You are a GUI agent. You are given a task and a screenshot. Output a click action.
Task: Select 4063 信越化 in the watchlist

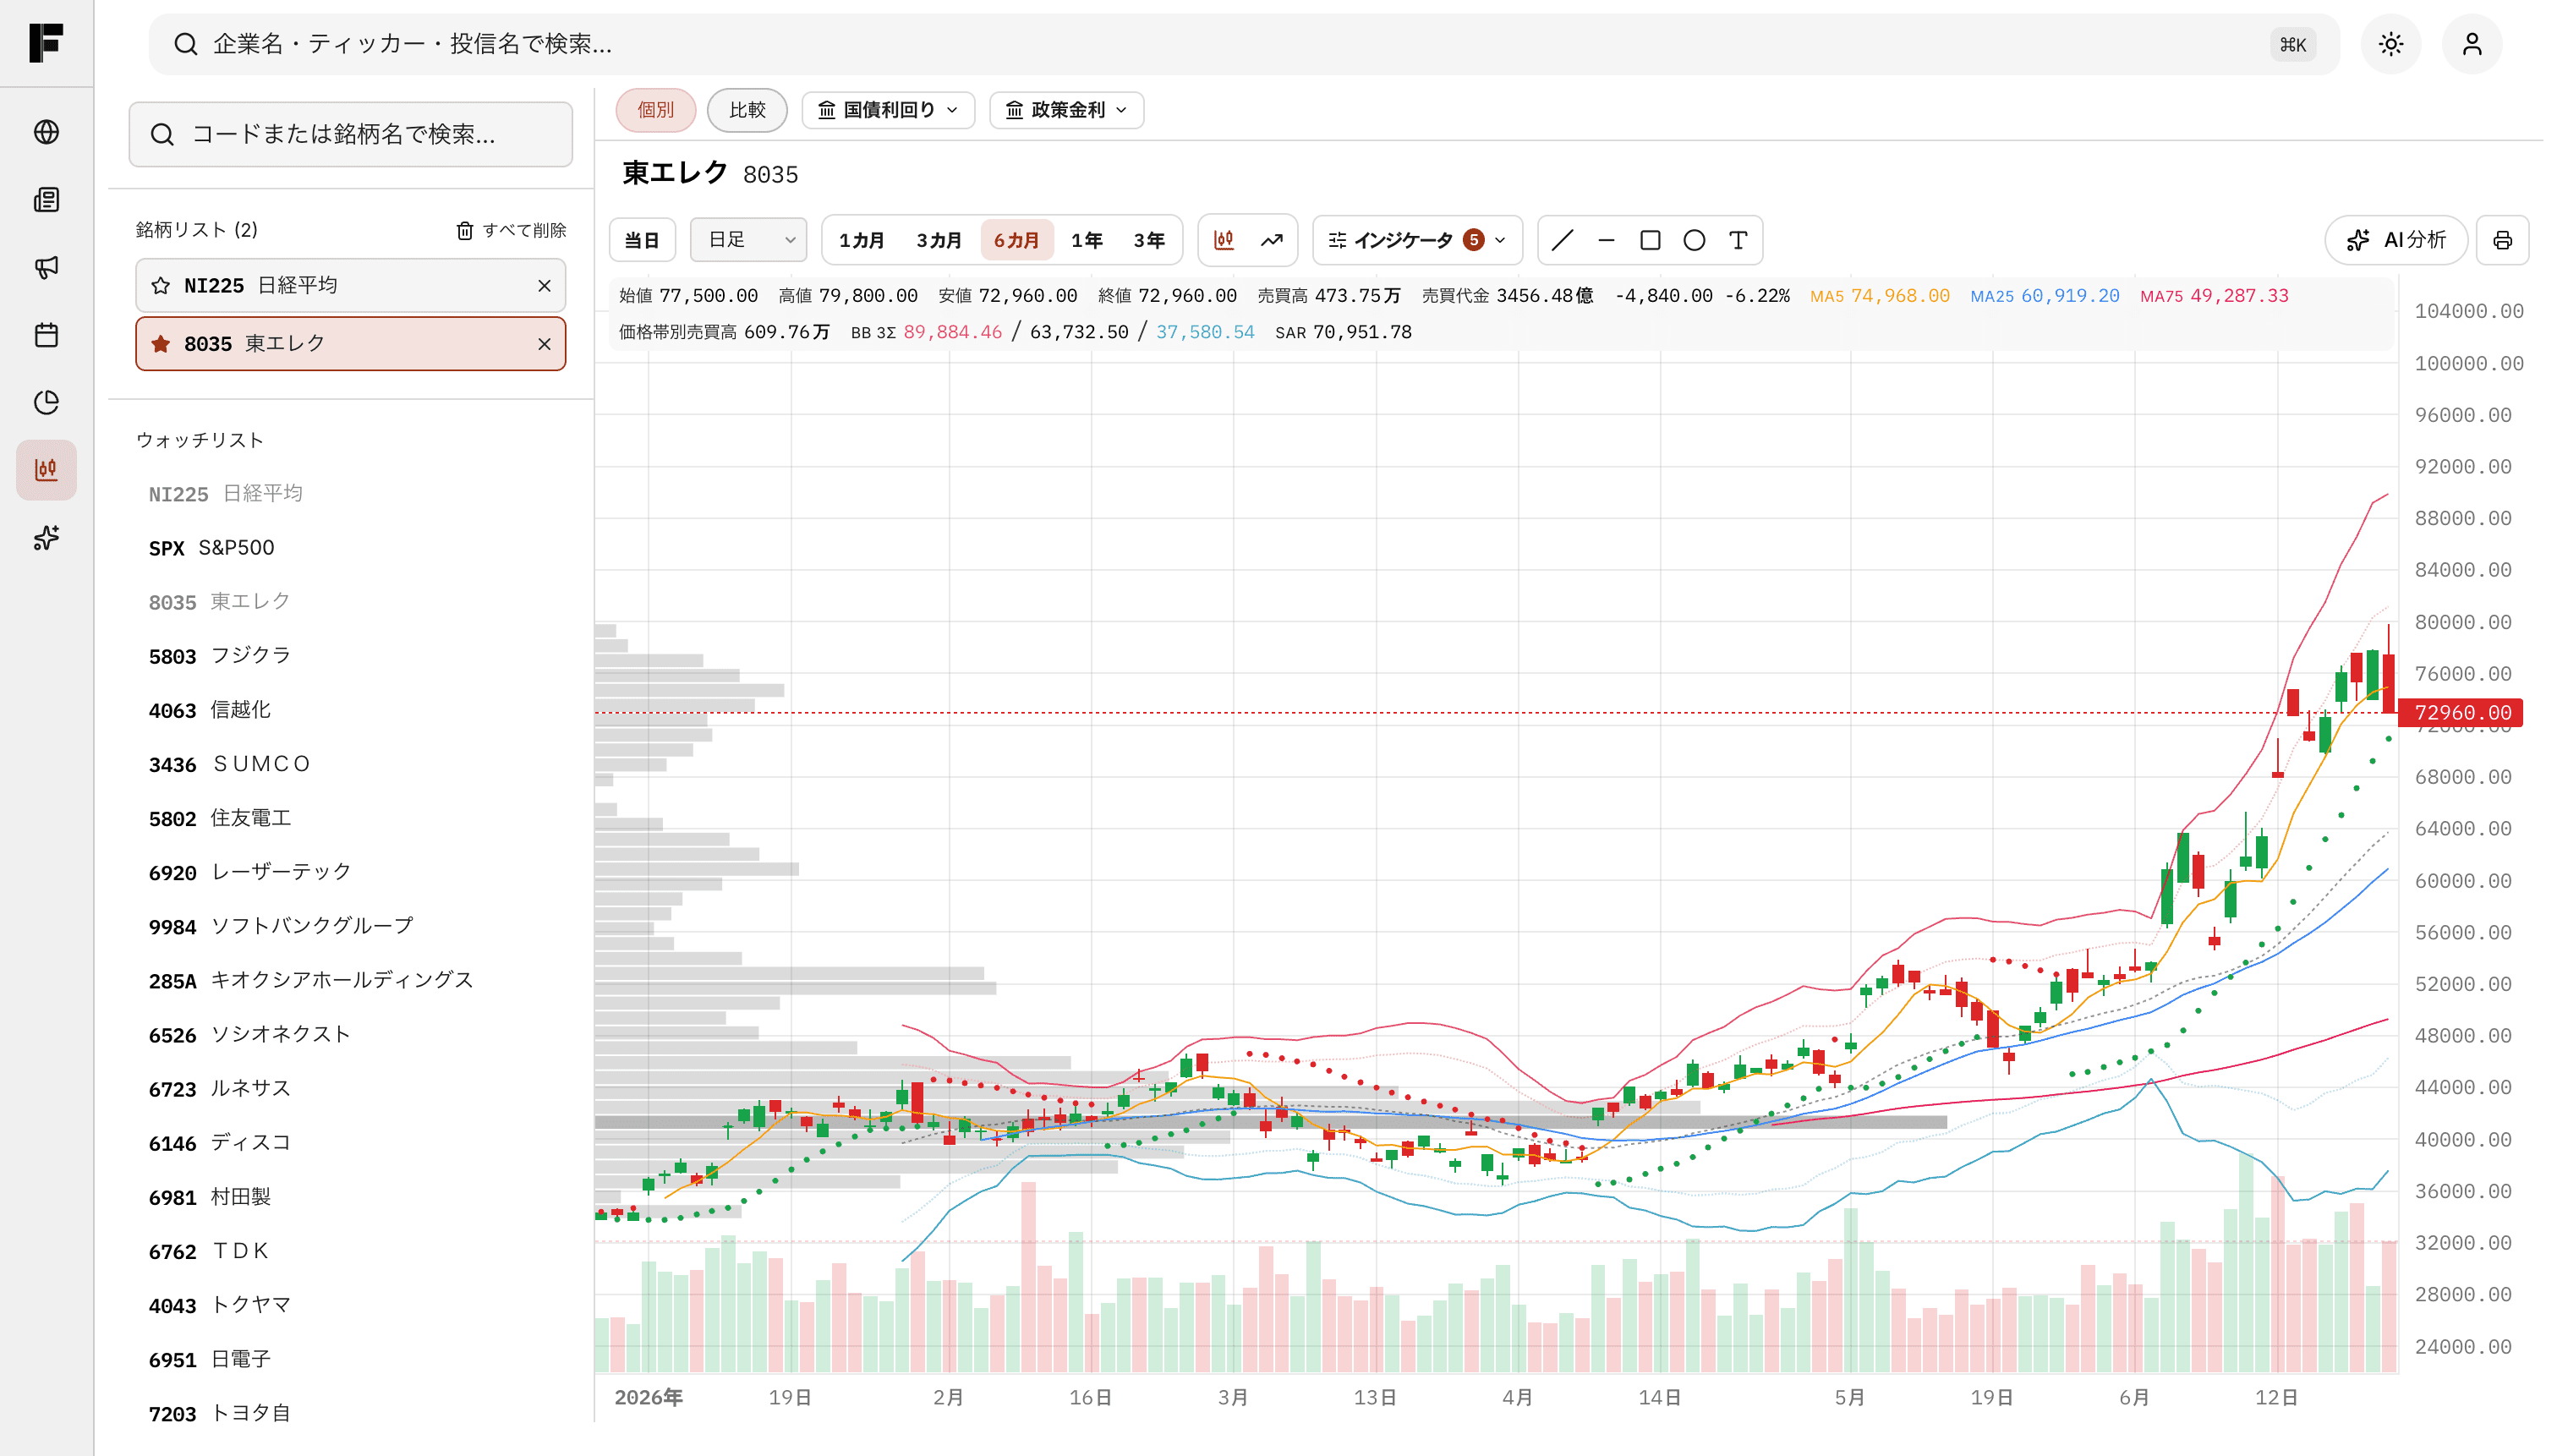[350, 710]
